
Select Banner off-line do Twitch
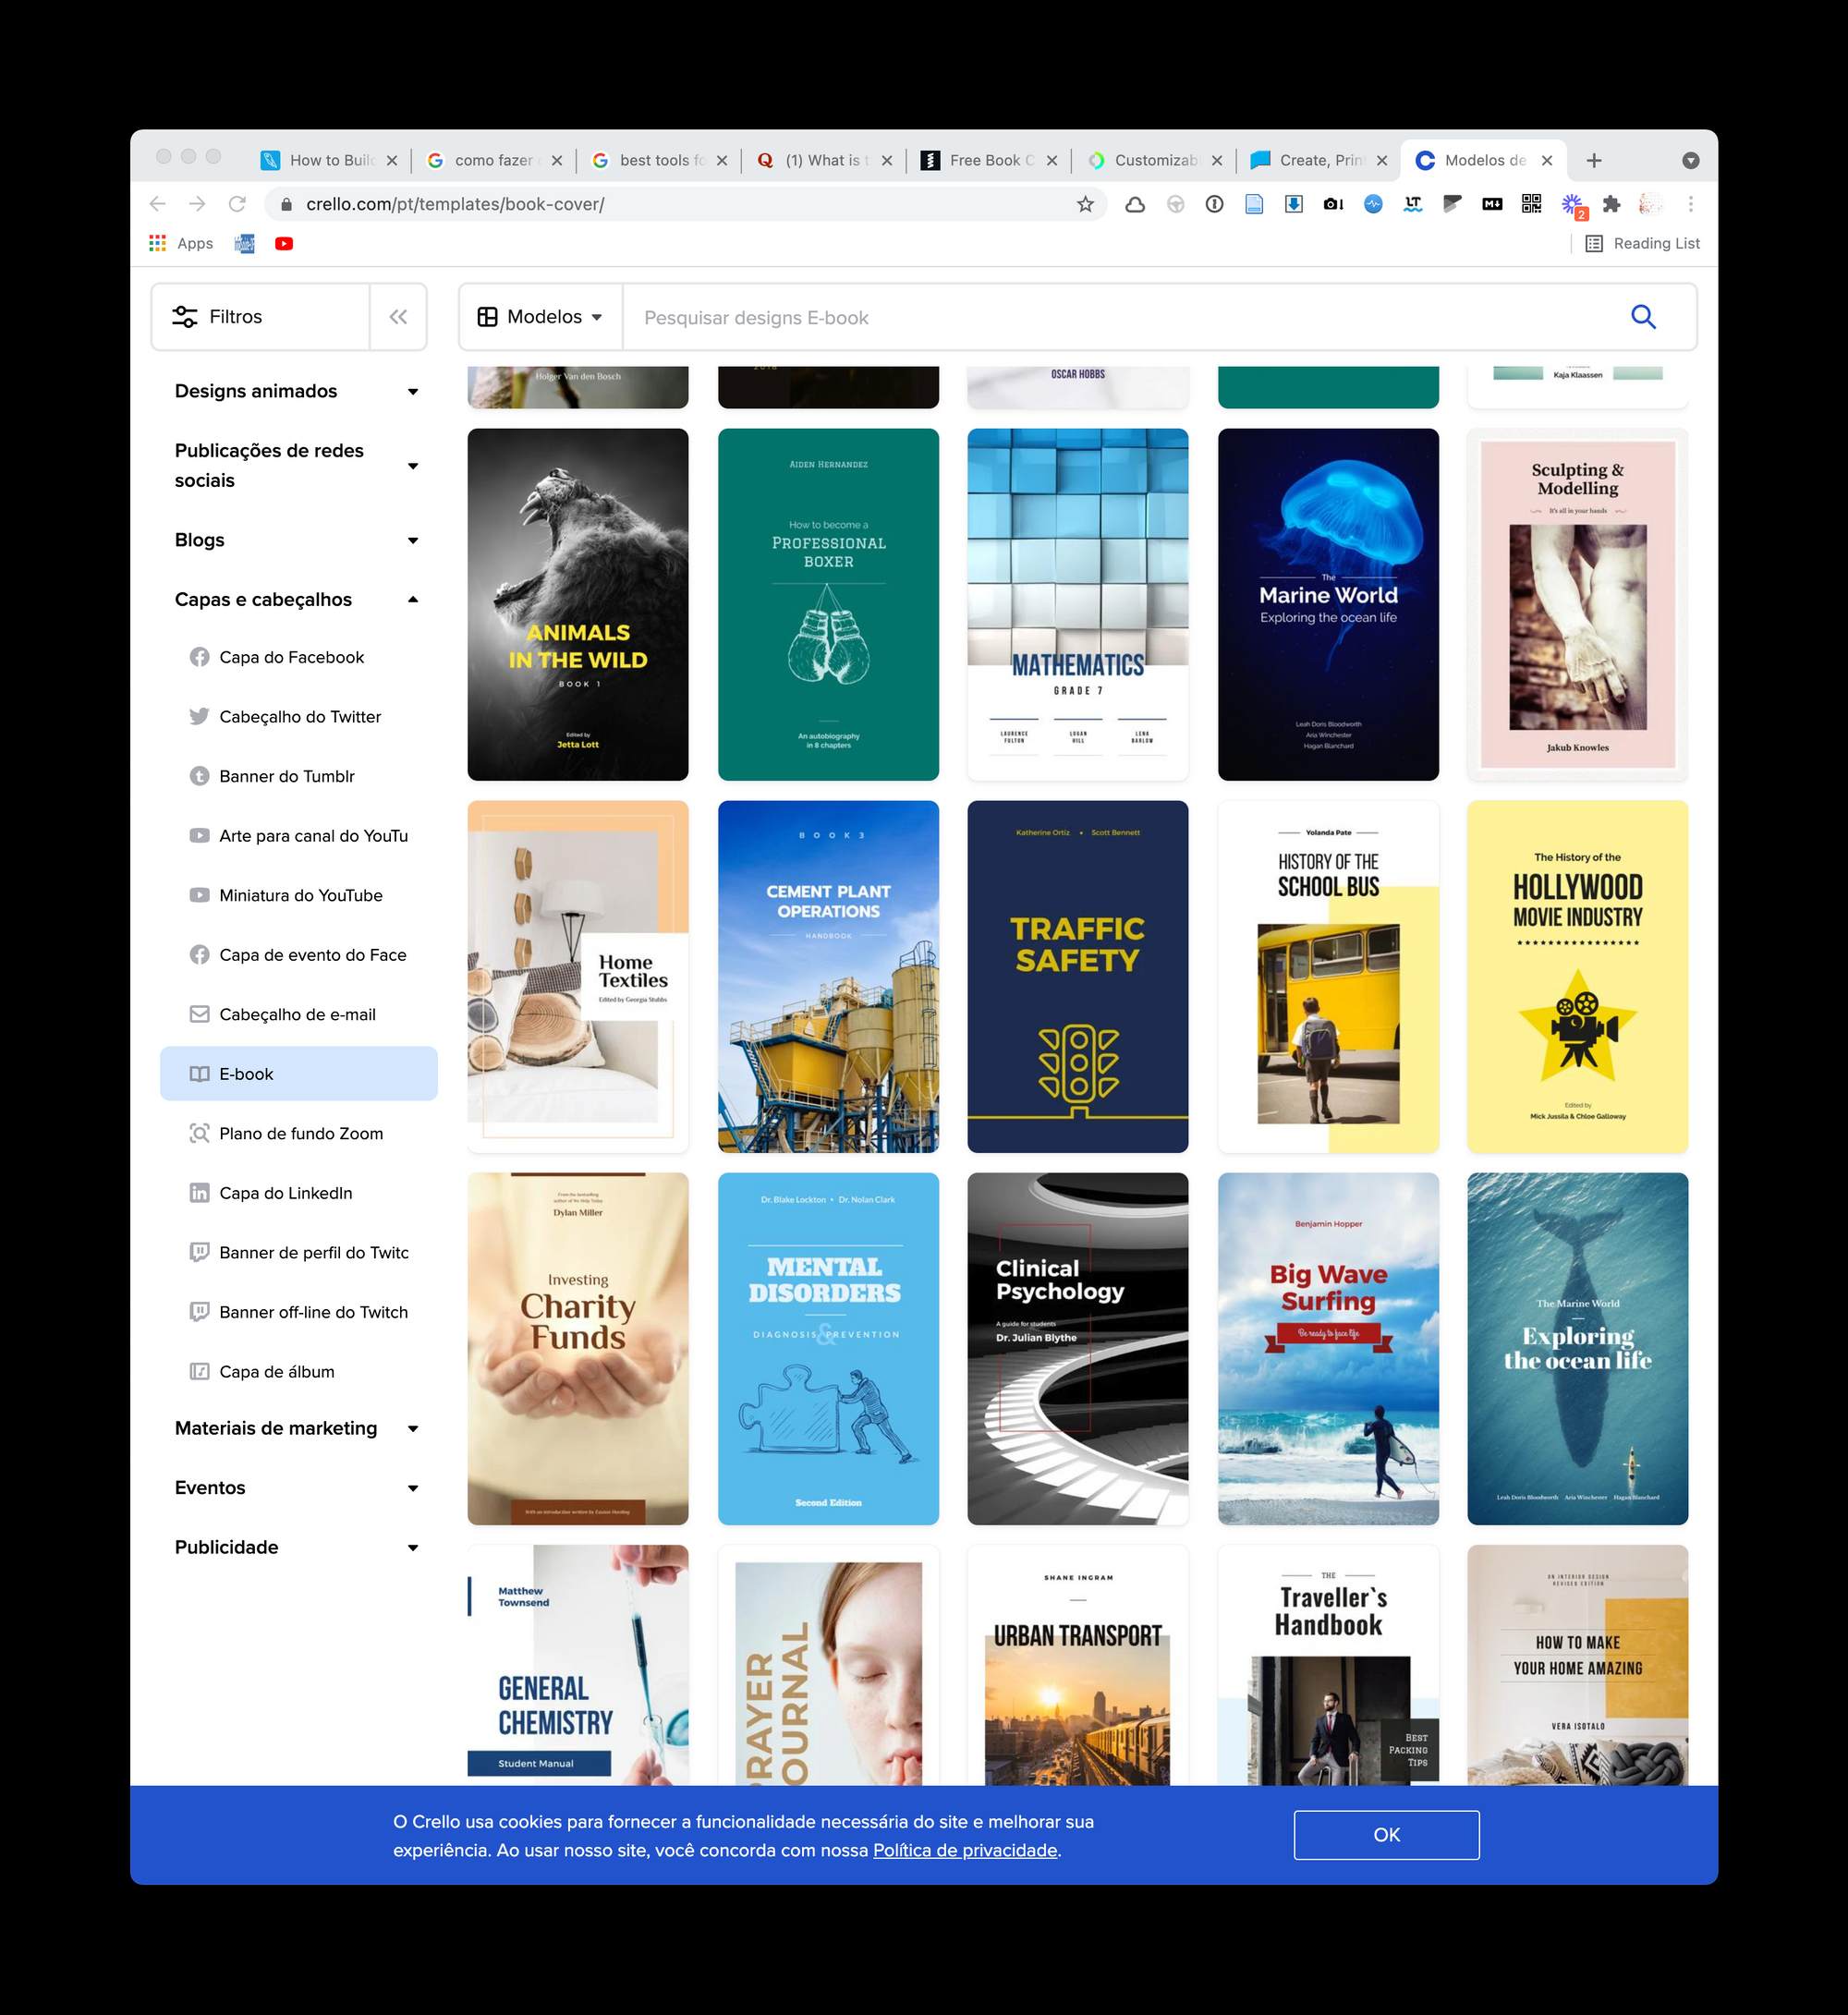pyautogui.click(x=299, y=1311)
